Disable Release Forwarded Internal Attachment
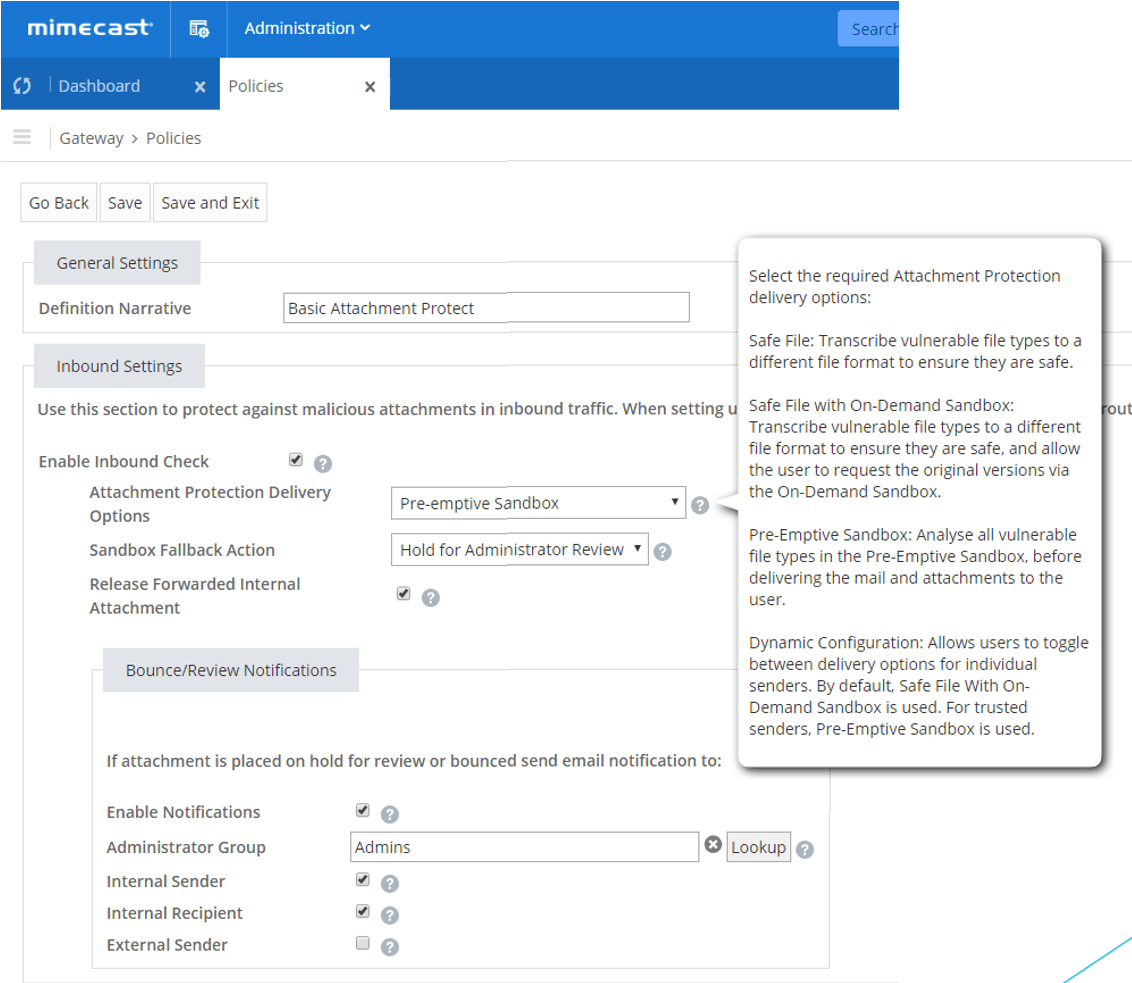This screenshot has width=1132, height=983. [403, 593]
